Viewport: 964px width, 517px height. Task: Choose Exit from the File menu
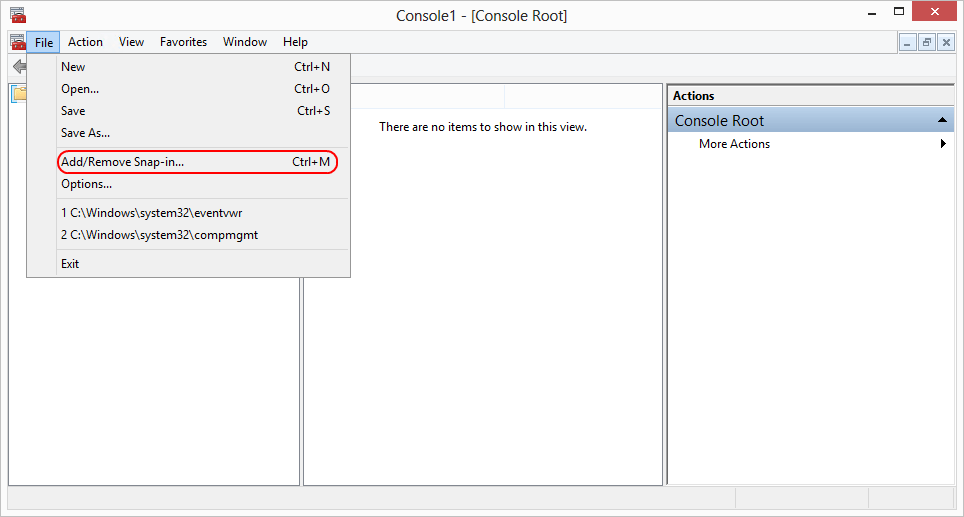pos(70,264)
